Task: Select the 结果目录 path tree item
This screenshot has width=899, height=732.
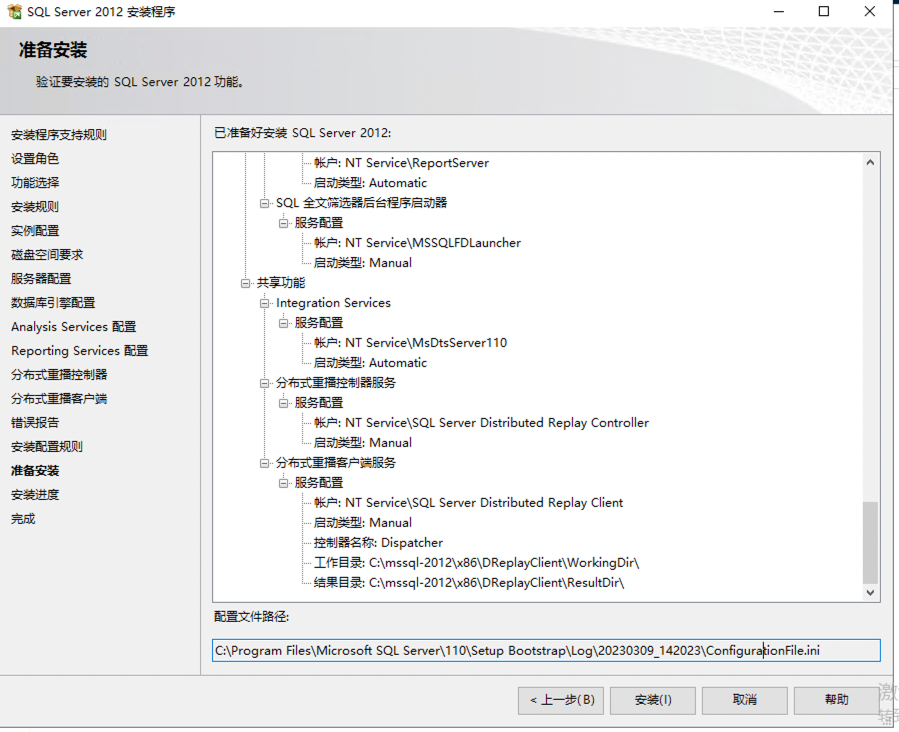Action: tap(476, 583)
